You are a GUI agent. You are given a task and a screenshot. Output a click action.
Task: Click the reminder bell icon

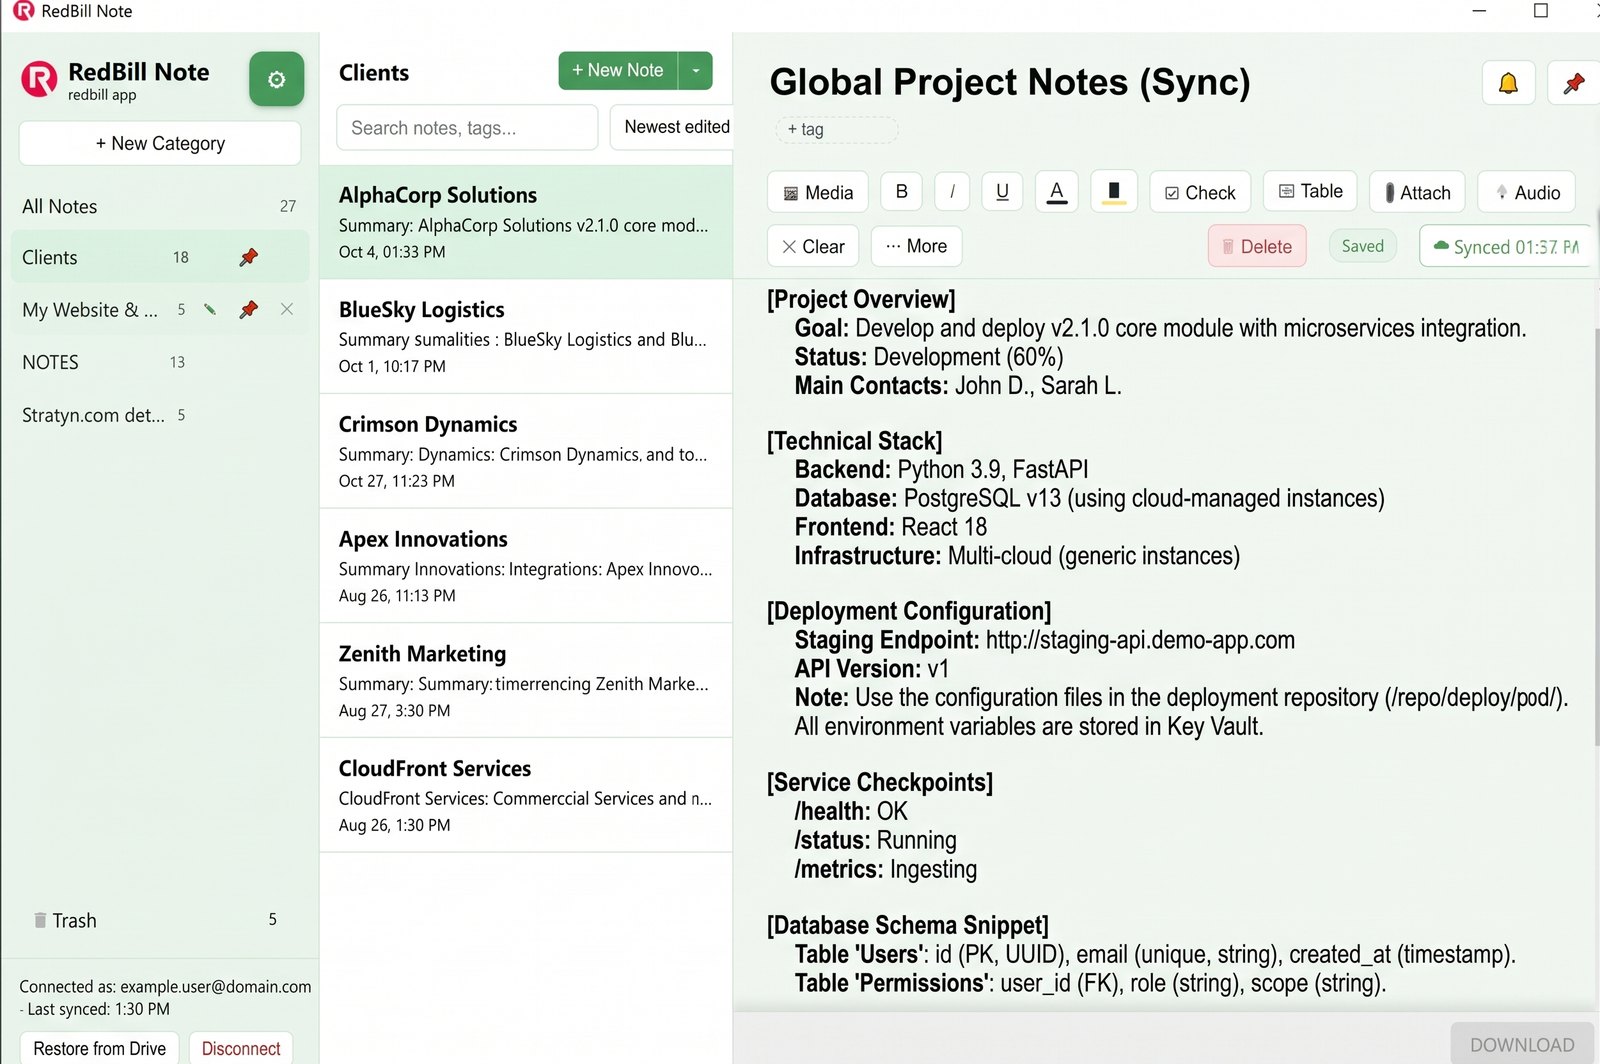(1508, 83)
